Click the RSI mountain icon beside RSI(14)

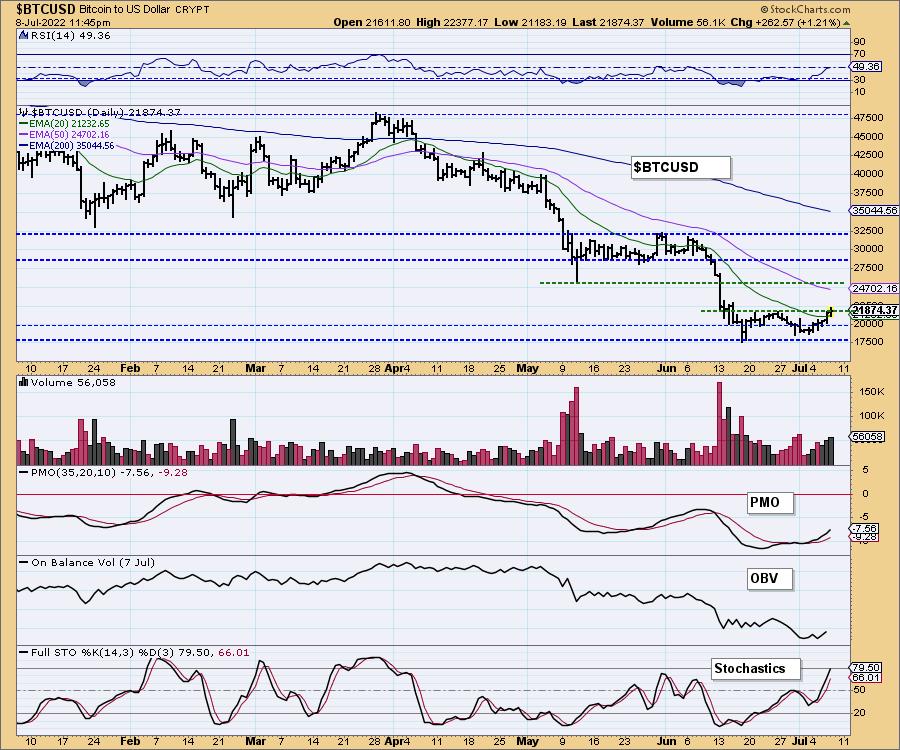(x=23, y=36)
